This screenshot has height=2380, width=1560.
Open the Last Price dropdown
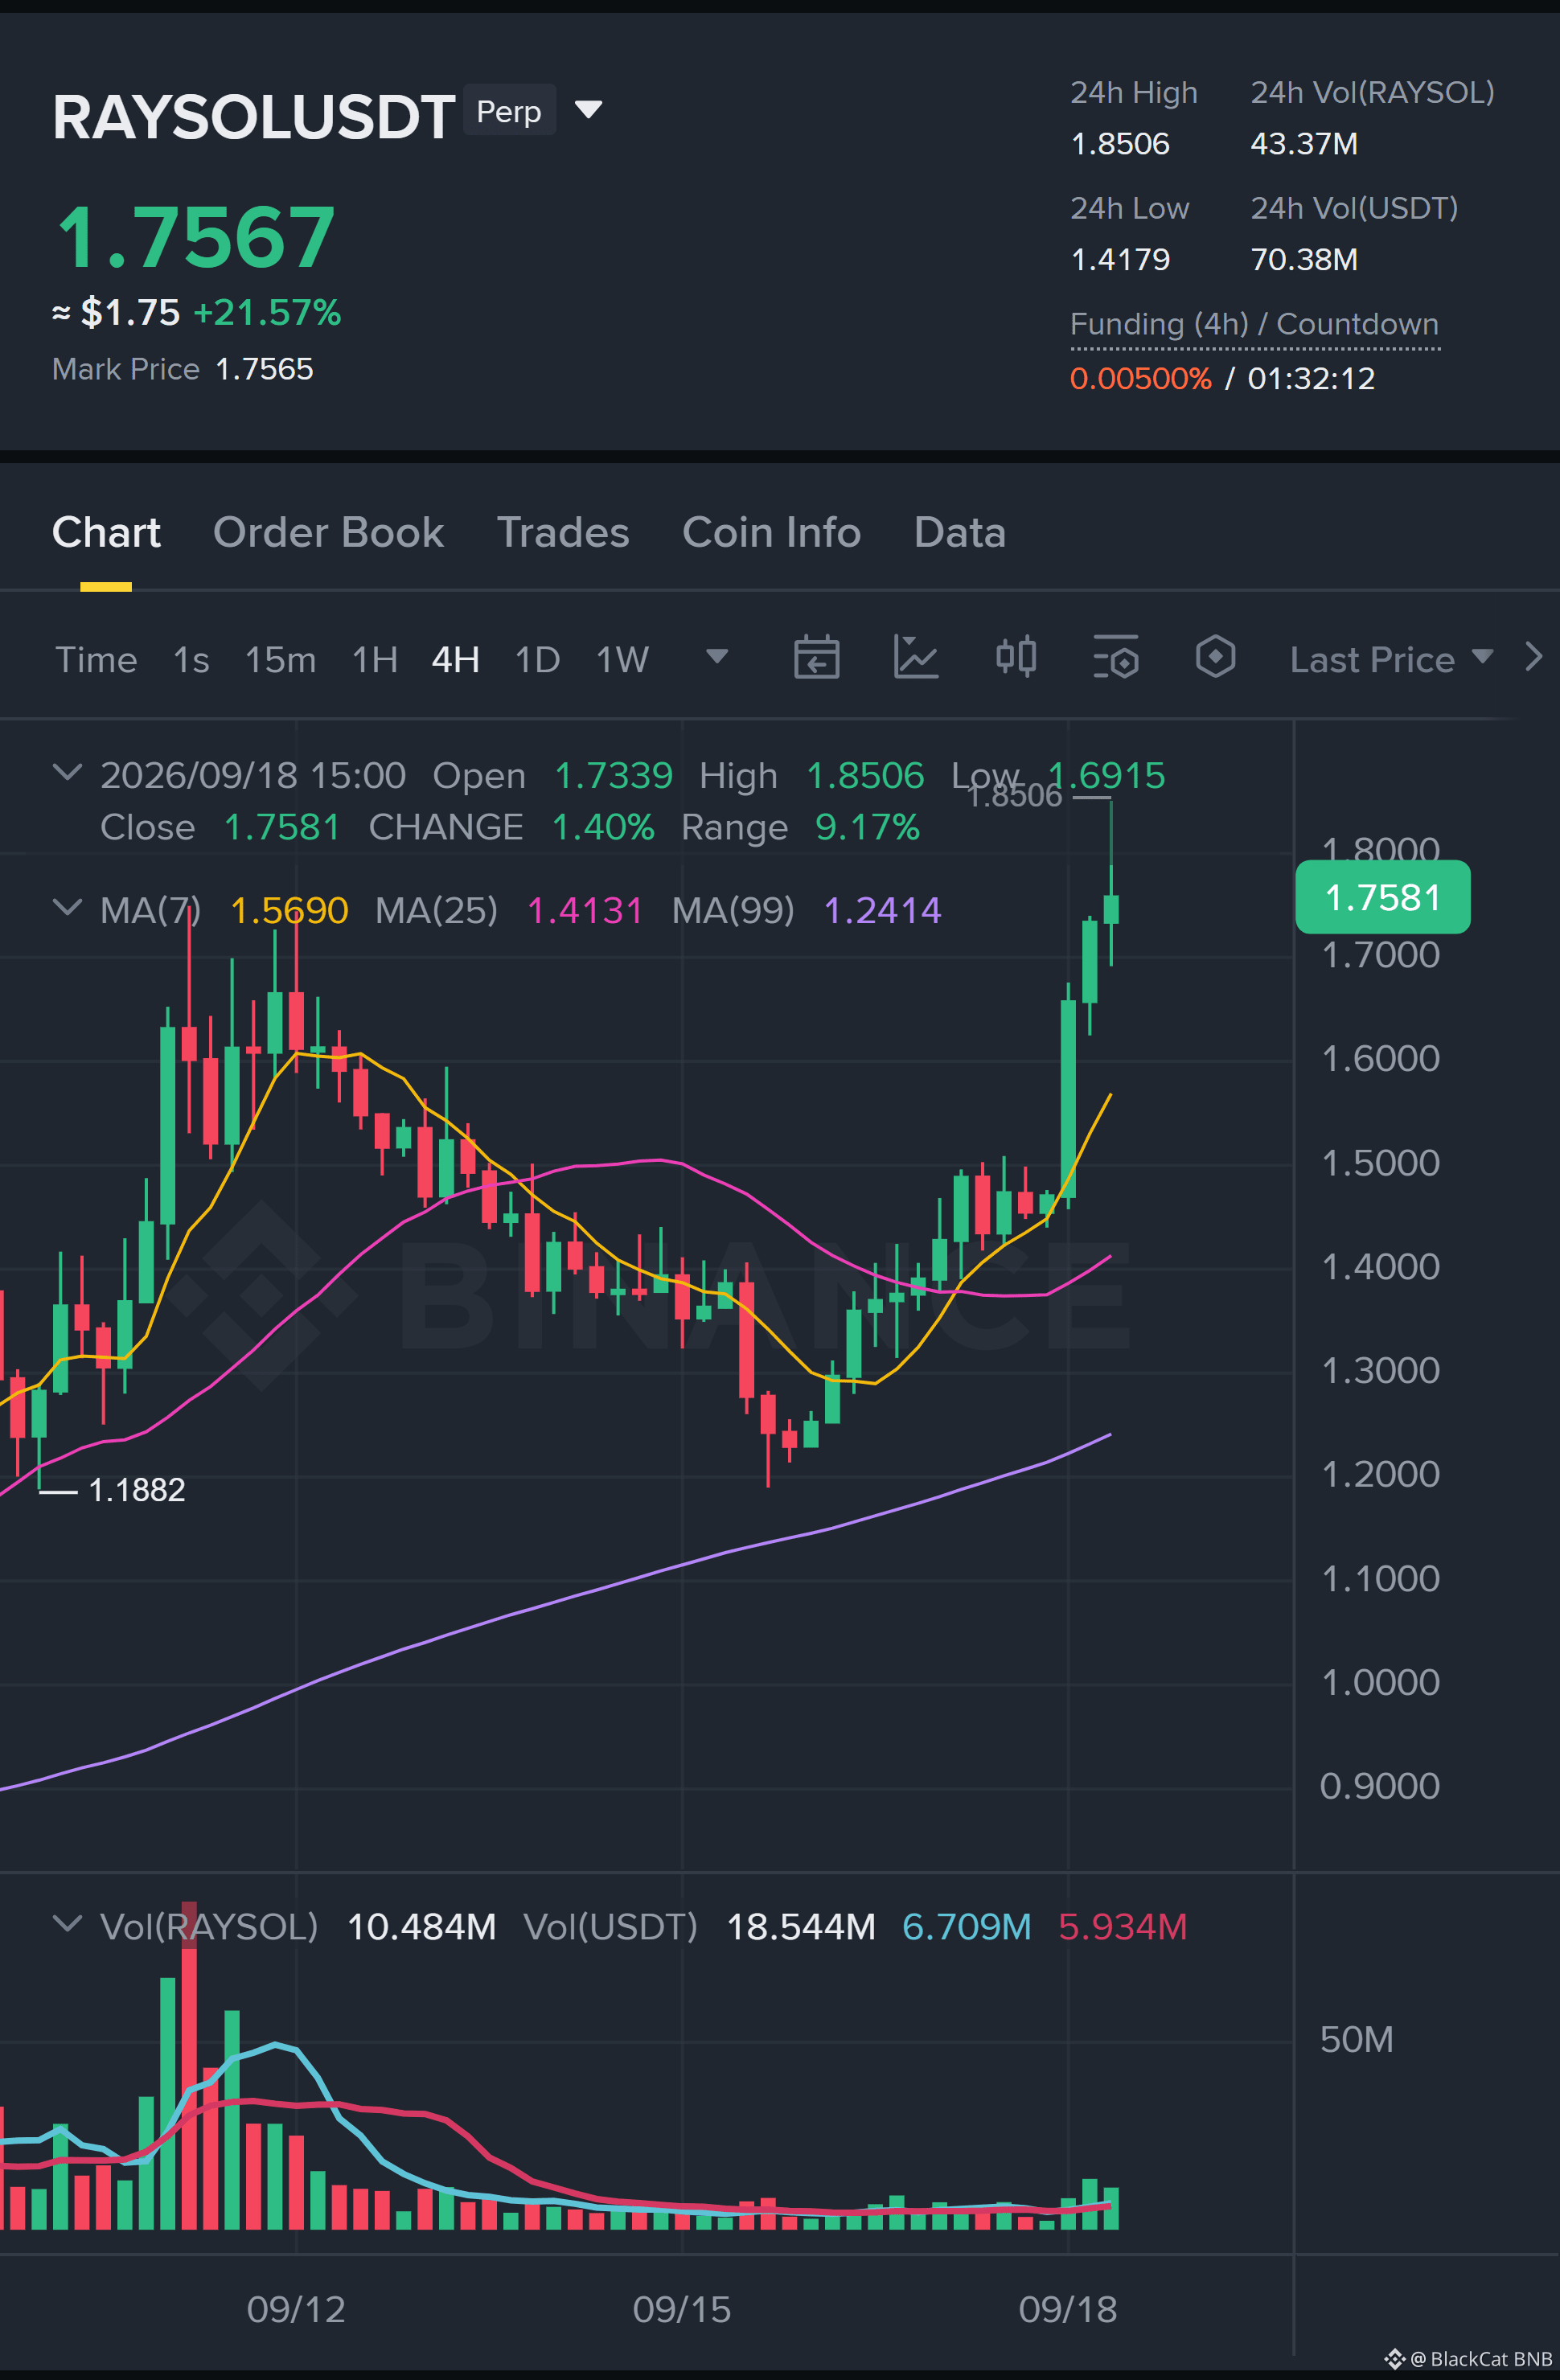pyautogui.click(x=1391, y=659)
